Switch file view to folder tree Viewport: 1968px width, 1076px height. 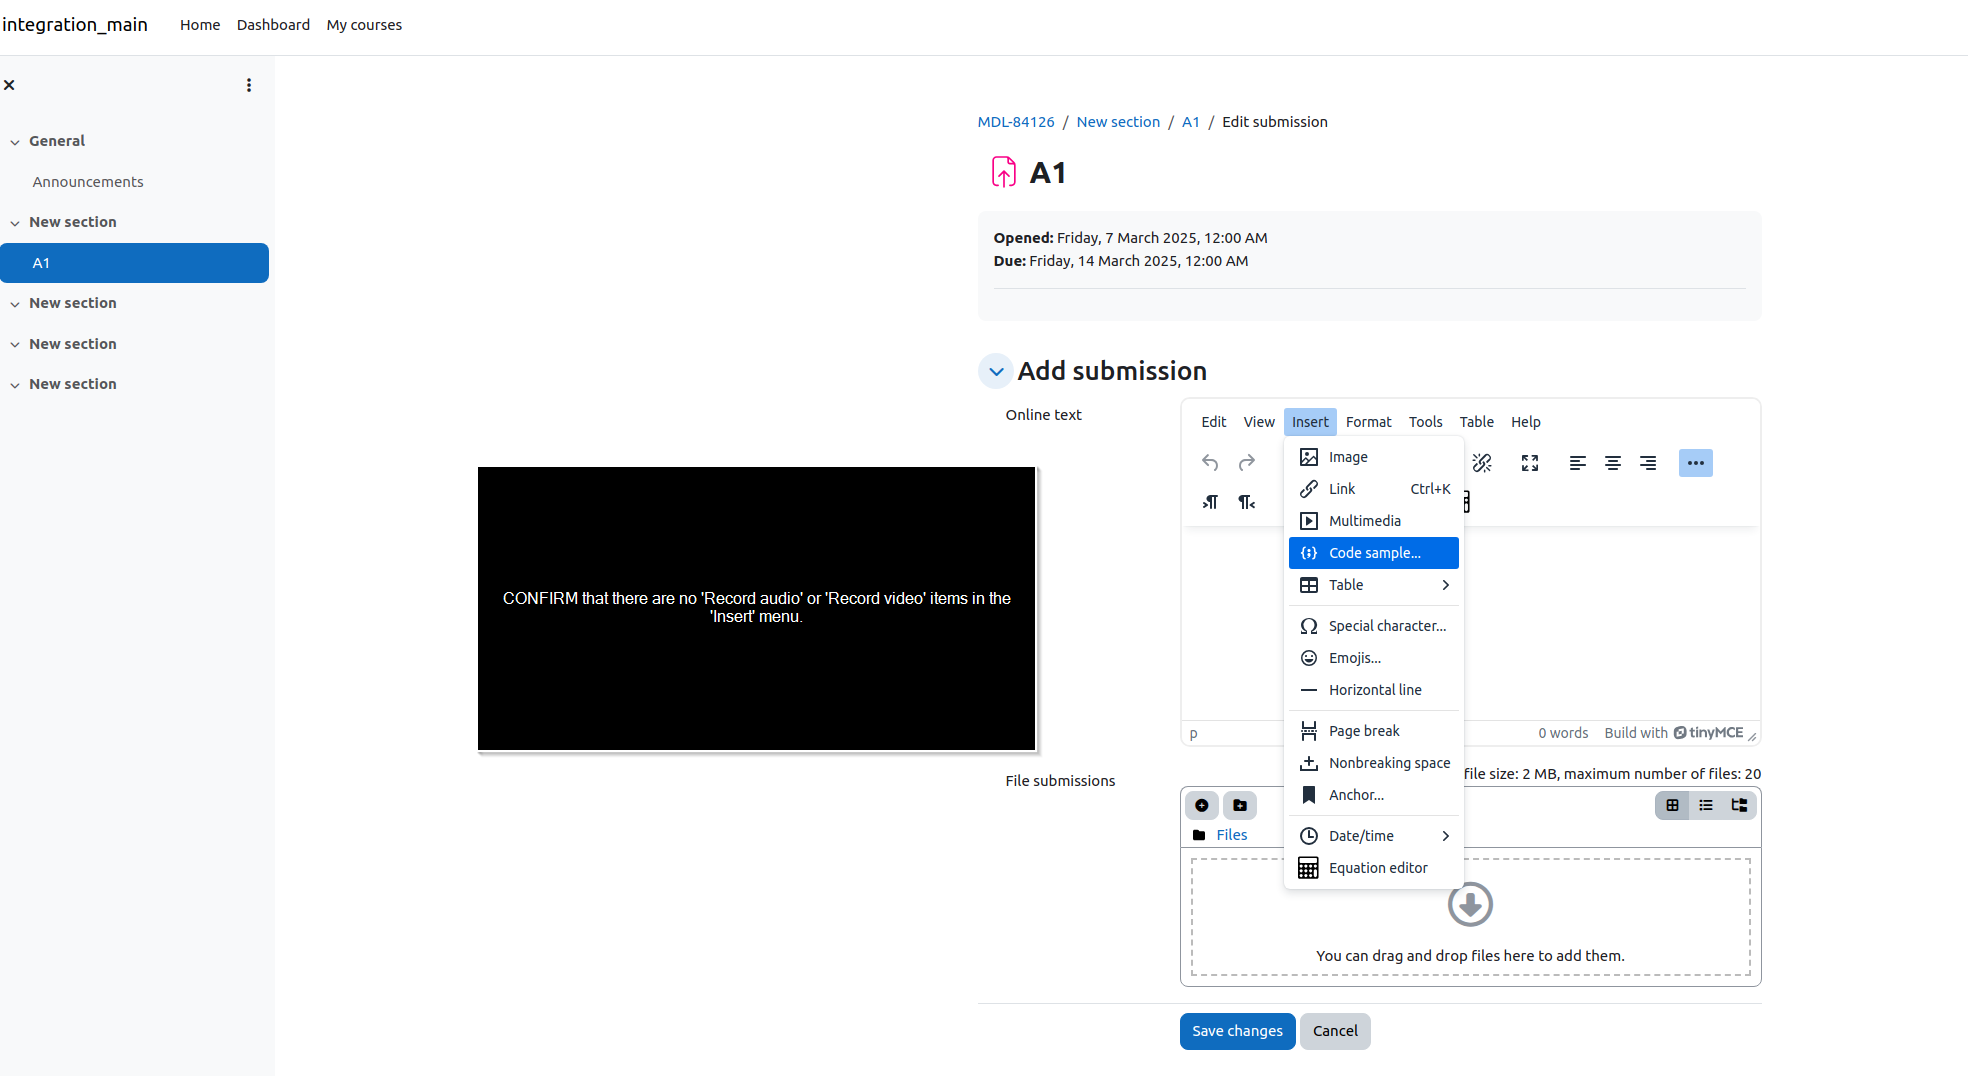tap(1740, 805)
